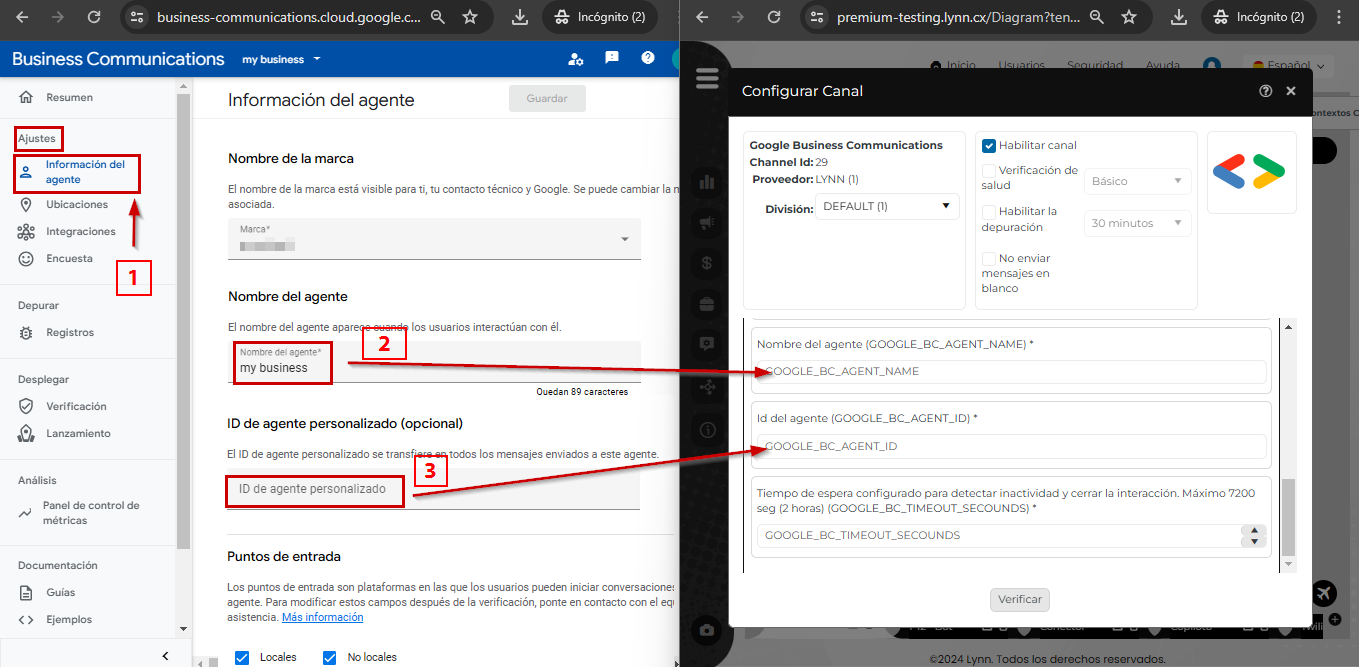Follow the Más información link
The height and width of the screenshot is (667, 1359).
point(322,618)
